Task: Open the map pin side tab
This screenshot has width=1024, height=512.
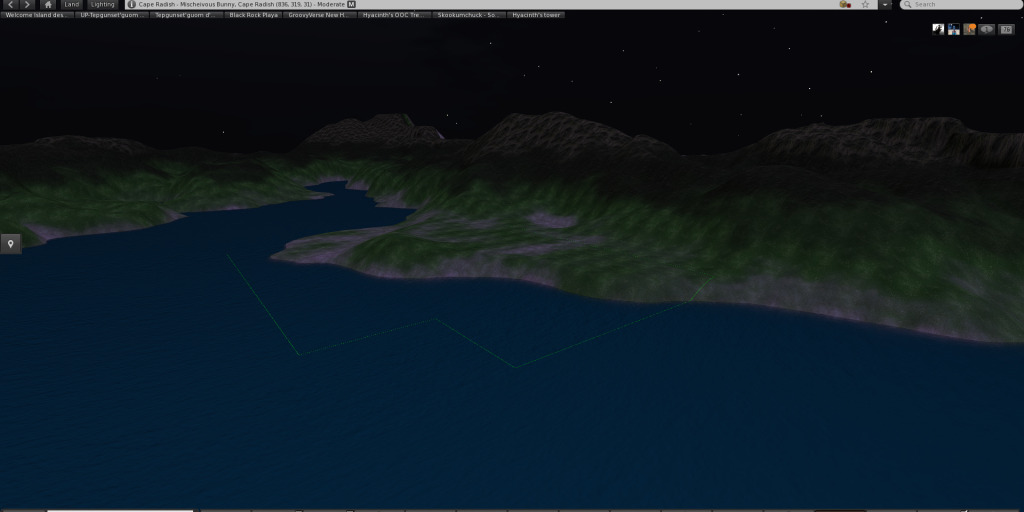Action: point(10,244)
